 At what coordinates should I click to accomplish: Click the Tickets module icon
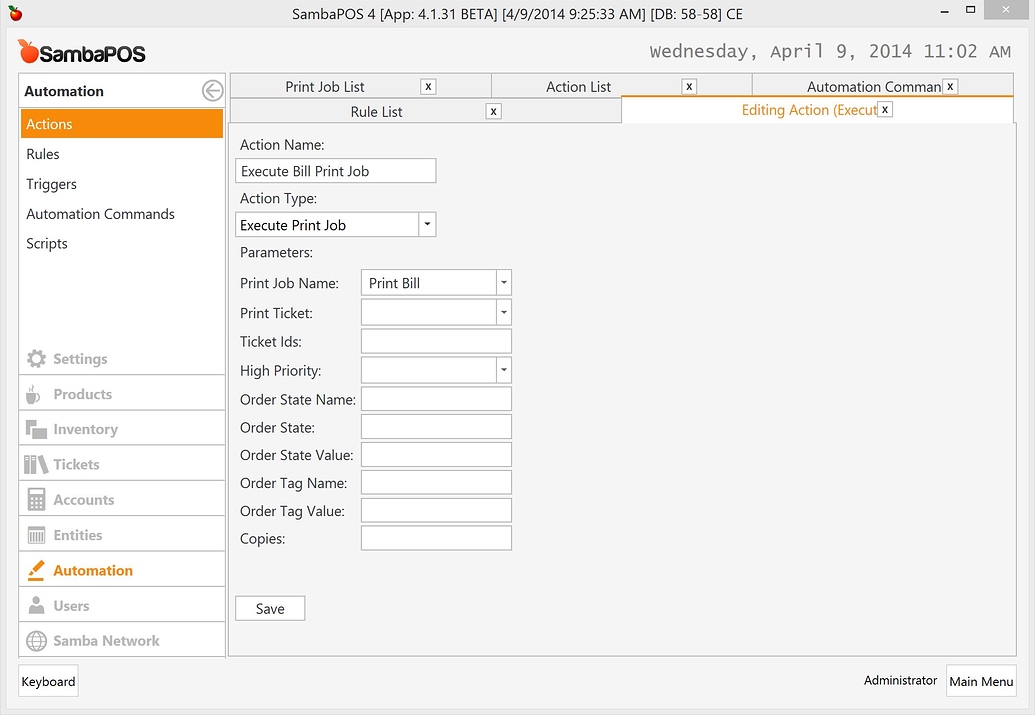tap(37, 463)
